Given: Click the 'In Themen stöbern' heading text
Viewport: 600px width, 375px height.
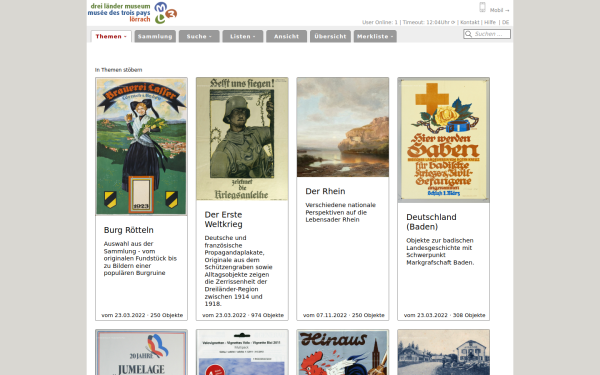Looking at the screenshot, I should (118, 70).
